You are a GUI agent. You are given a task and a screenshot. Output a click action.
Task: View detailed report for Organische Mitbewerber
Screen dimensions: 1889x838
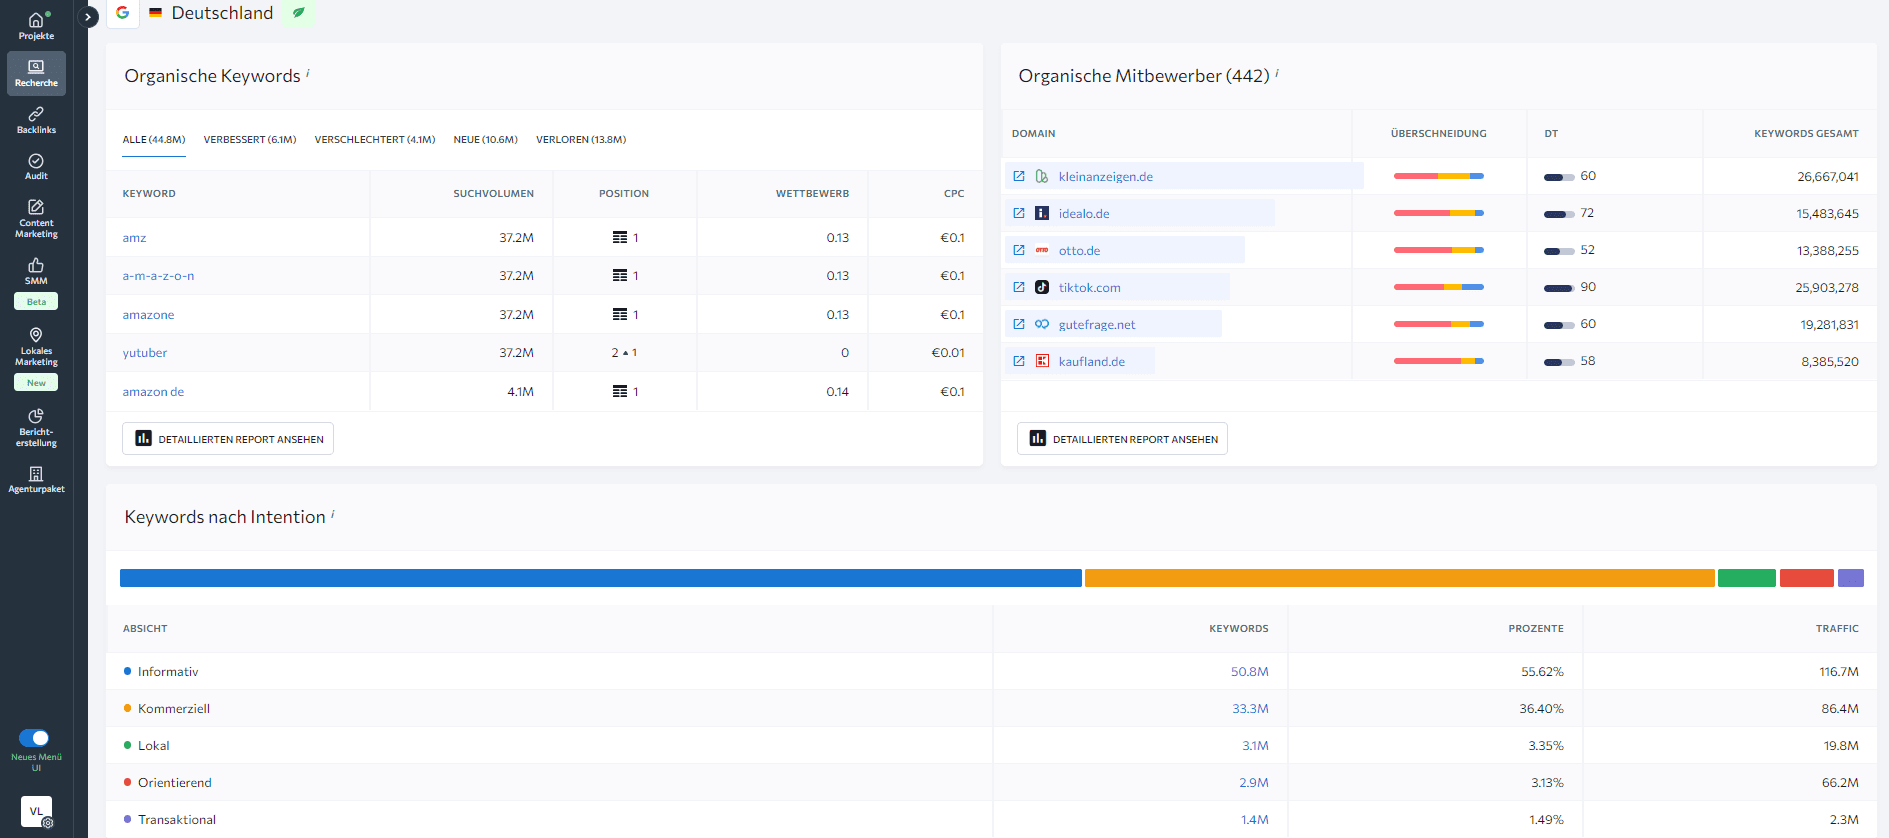pyautogui.click(x=1122, y=439)
